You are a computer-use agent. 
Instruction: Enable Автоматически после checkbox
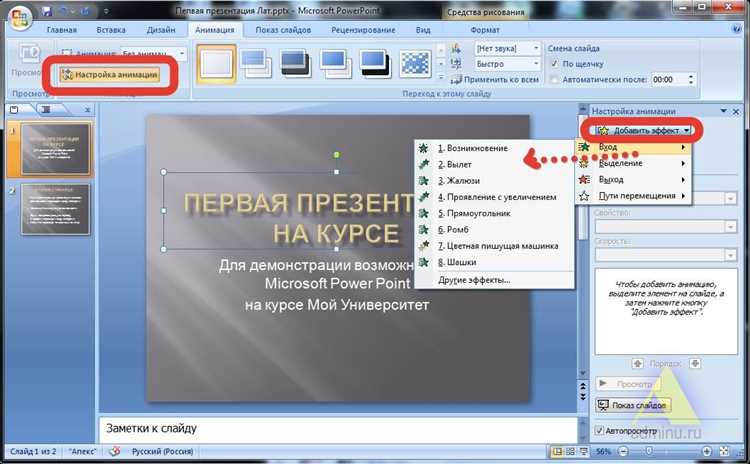pyautogui.click(x=555, y=79)
